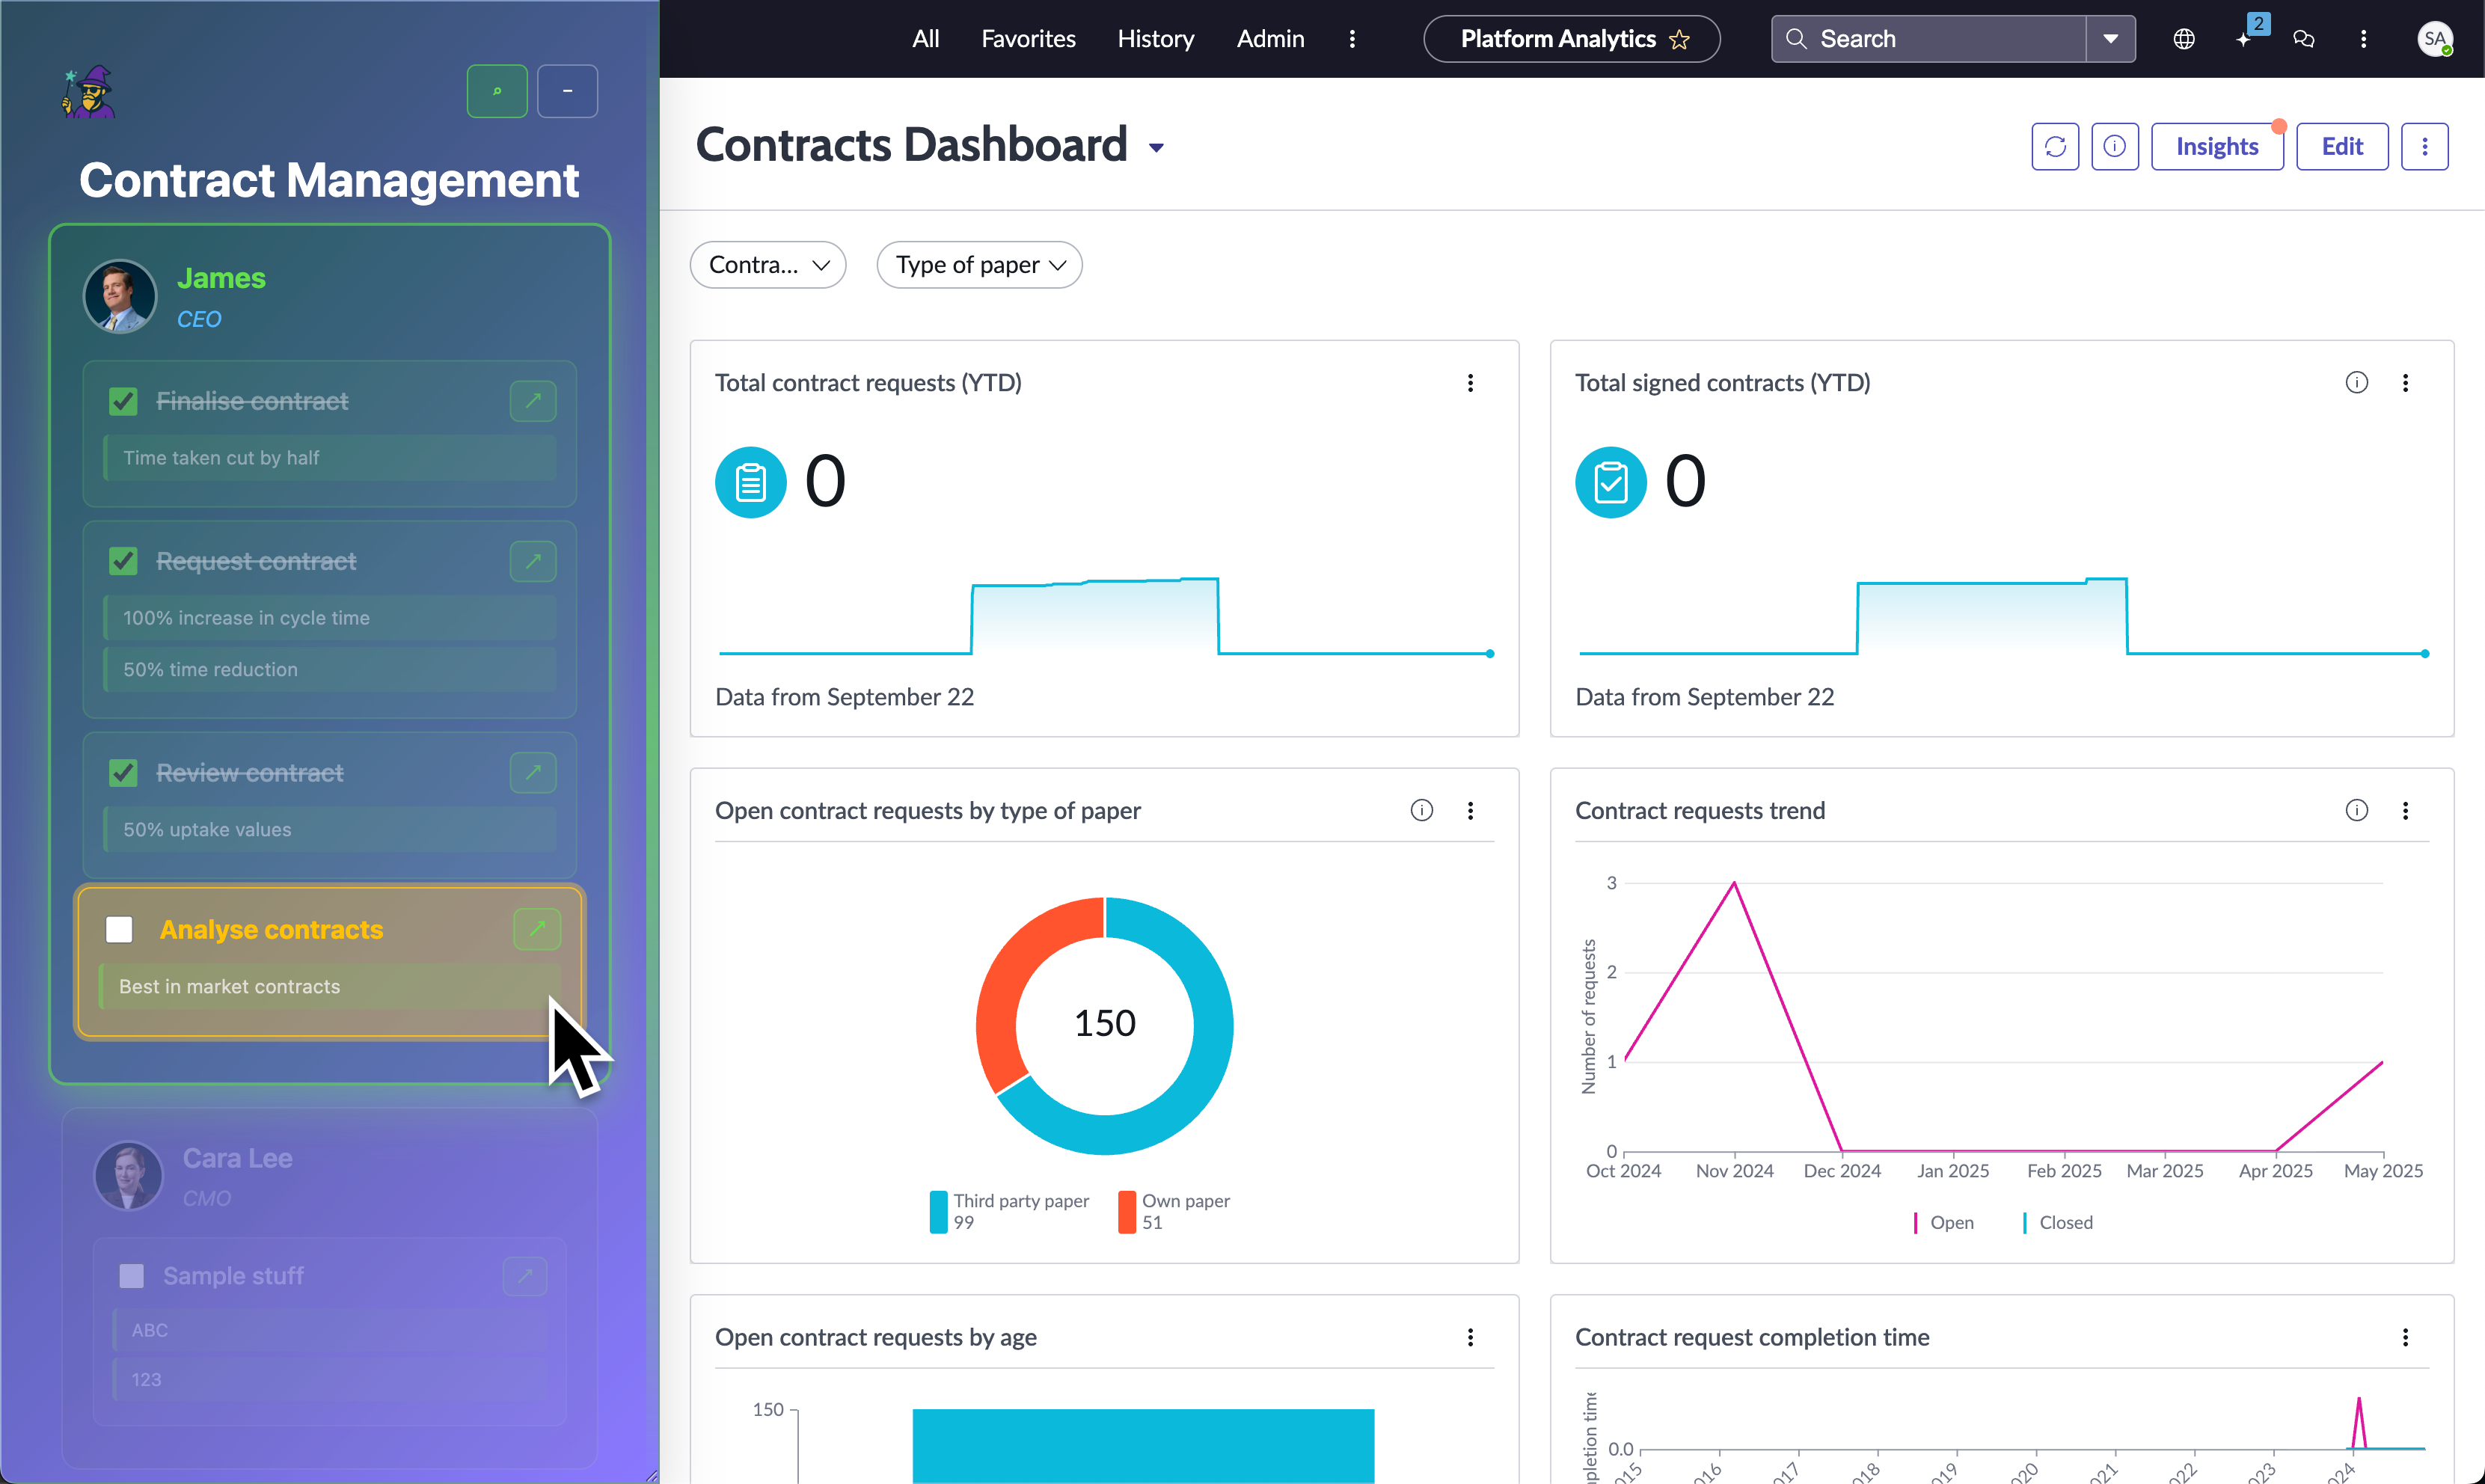Open the three-dot menu on Contract requests trend
Image resolution: width=2485 pixels, height=1484 pixels.
[x=2407, y=810]
